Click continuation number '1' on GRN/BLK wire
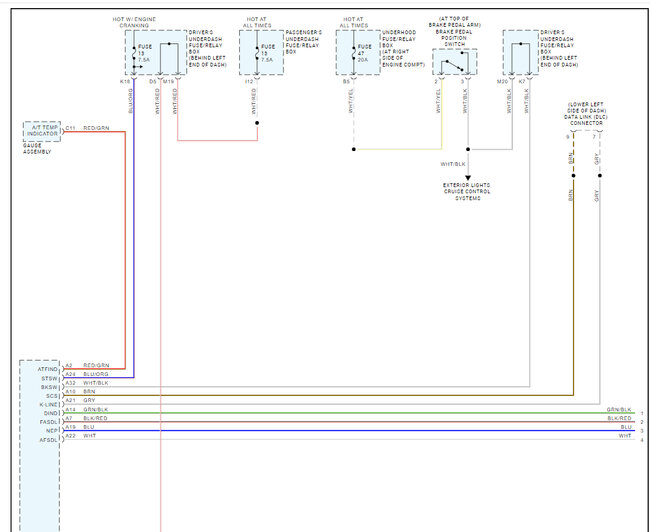650x532 pixels. point(642,414)
